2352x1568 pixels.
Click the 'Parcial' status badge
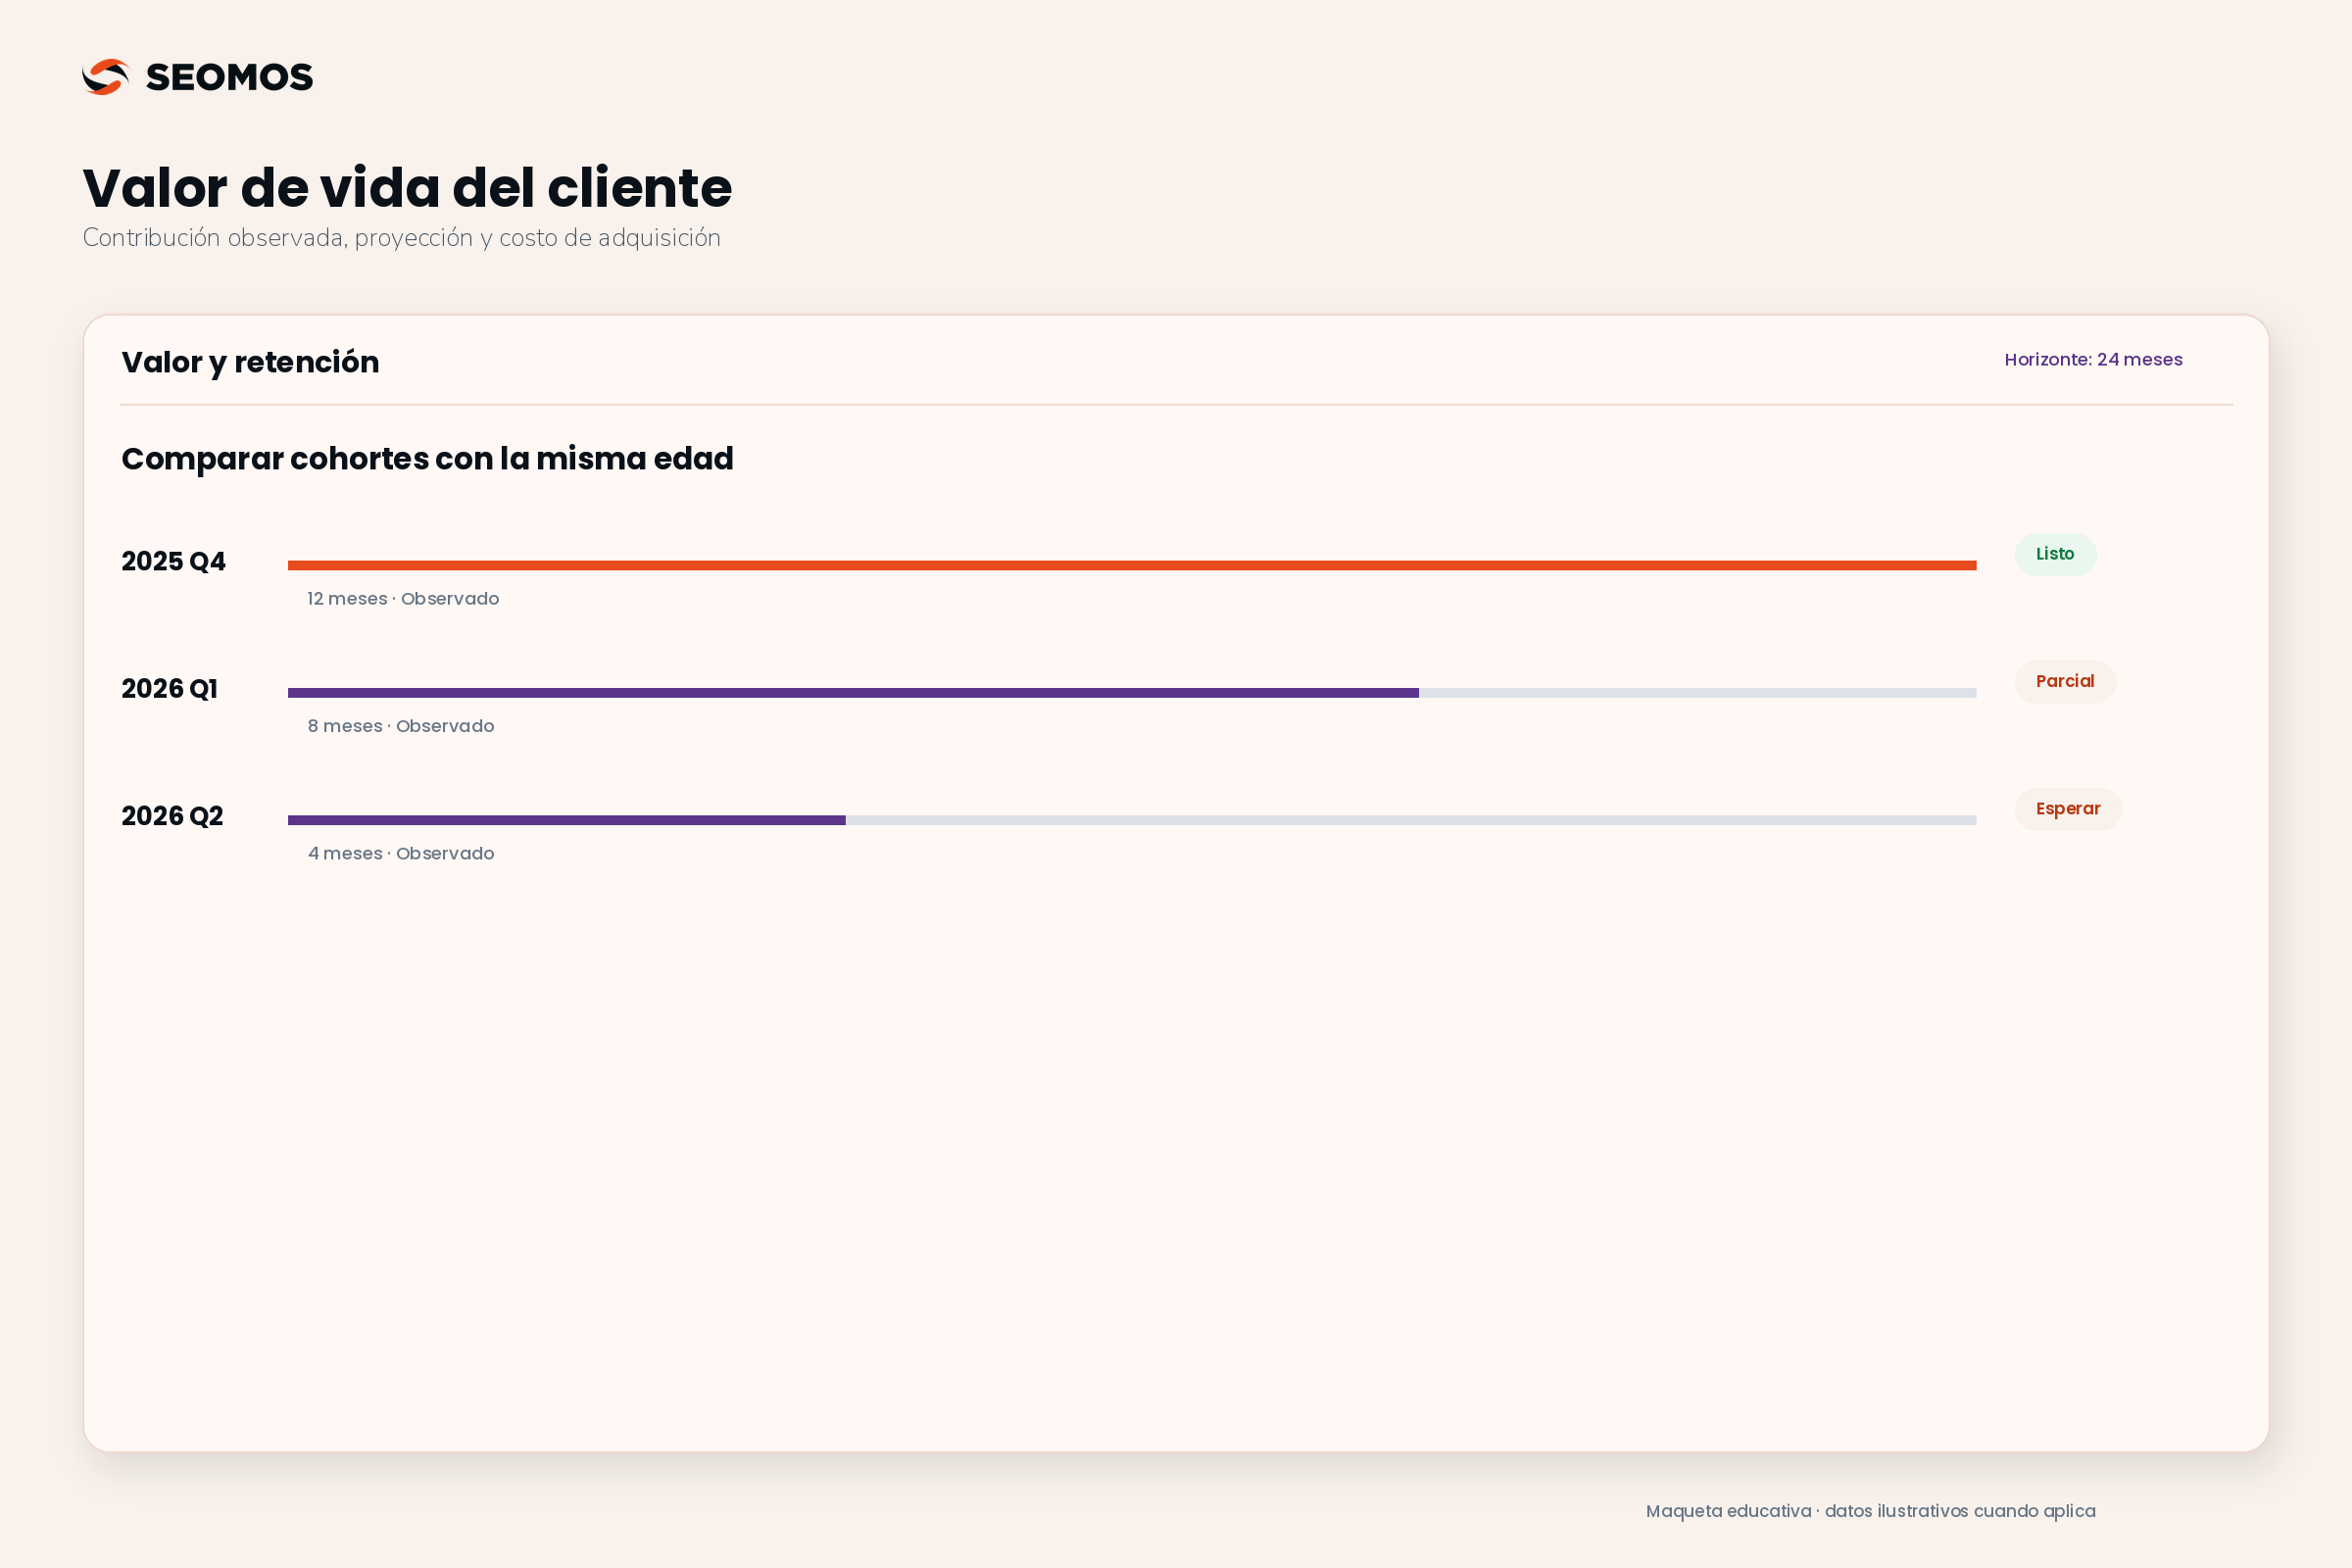point(2065,682)
